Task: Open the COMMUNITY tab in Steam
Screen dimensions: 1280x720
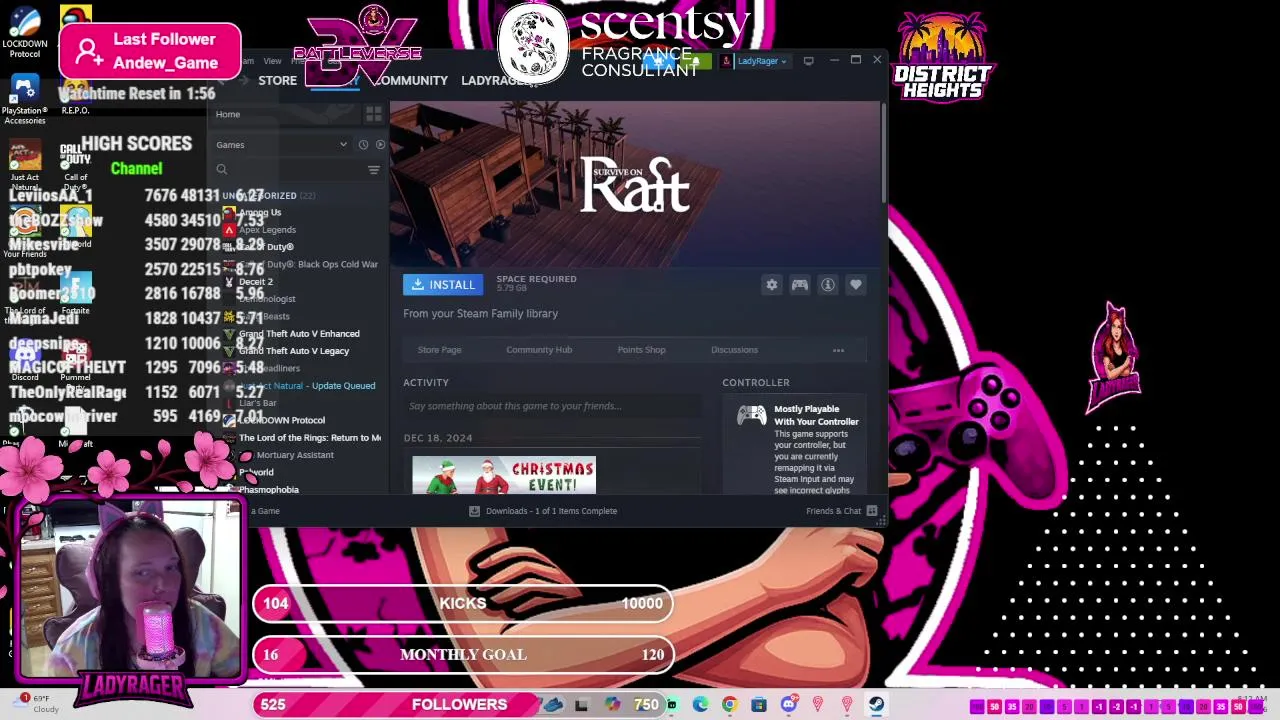Action: 410,80
